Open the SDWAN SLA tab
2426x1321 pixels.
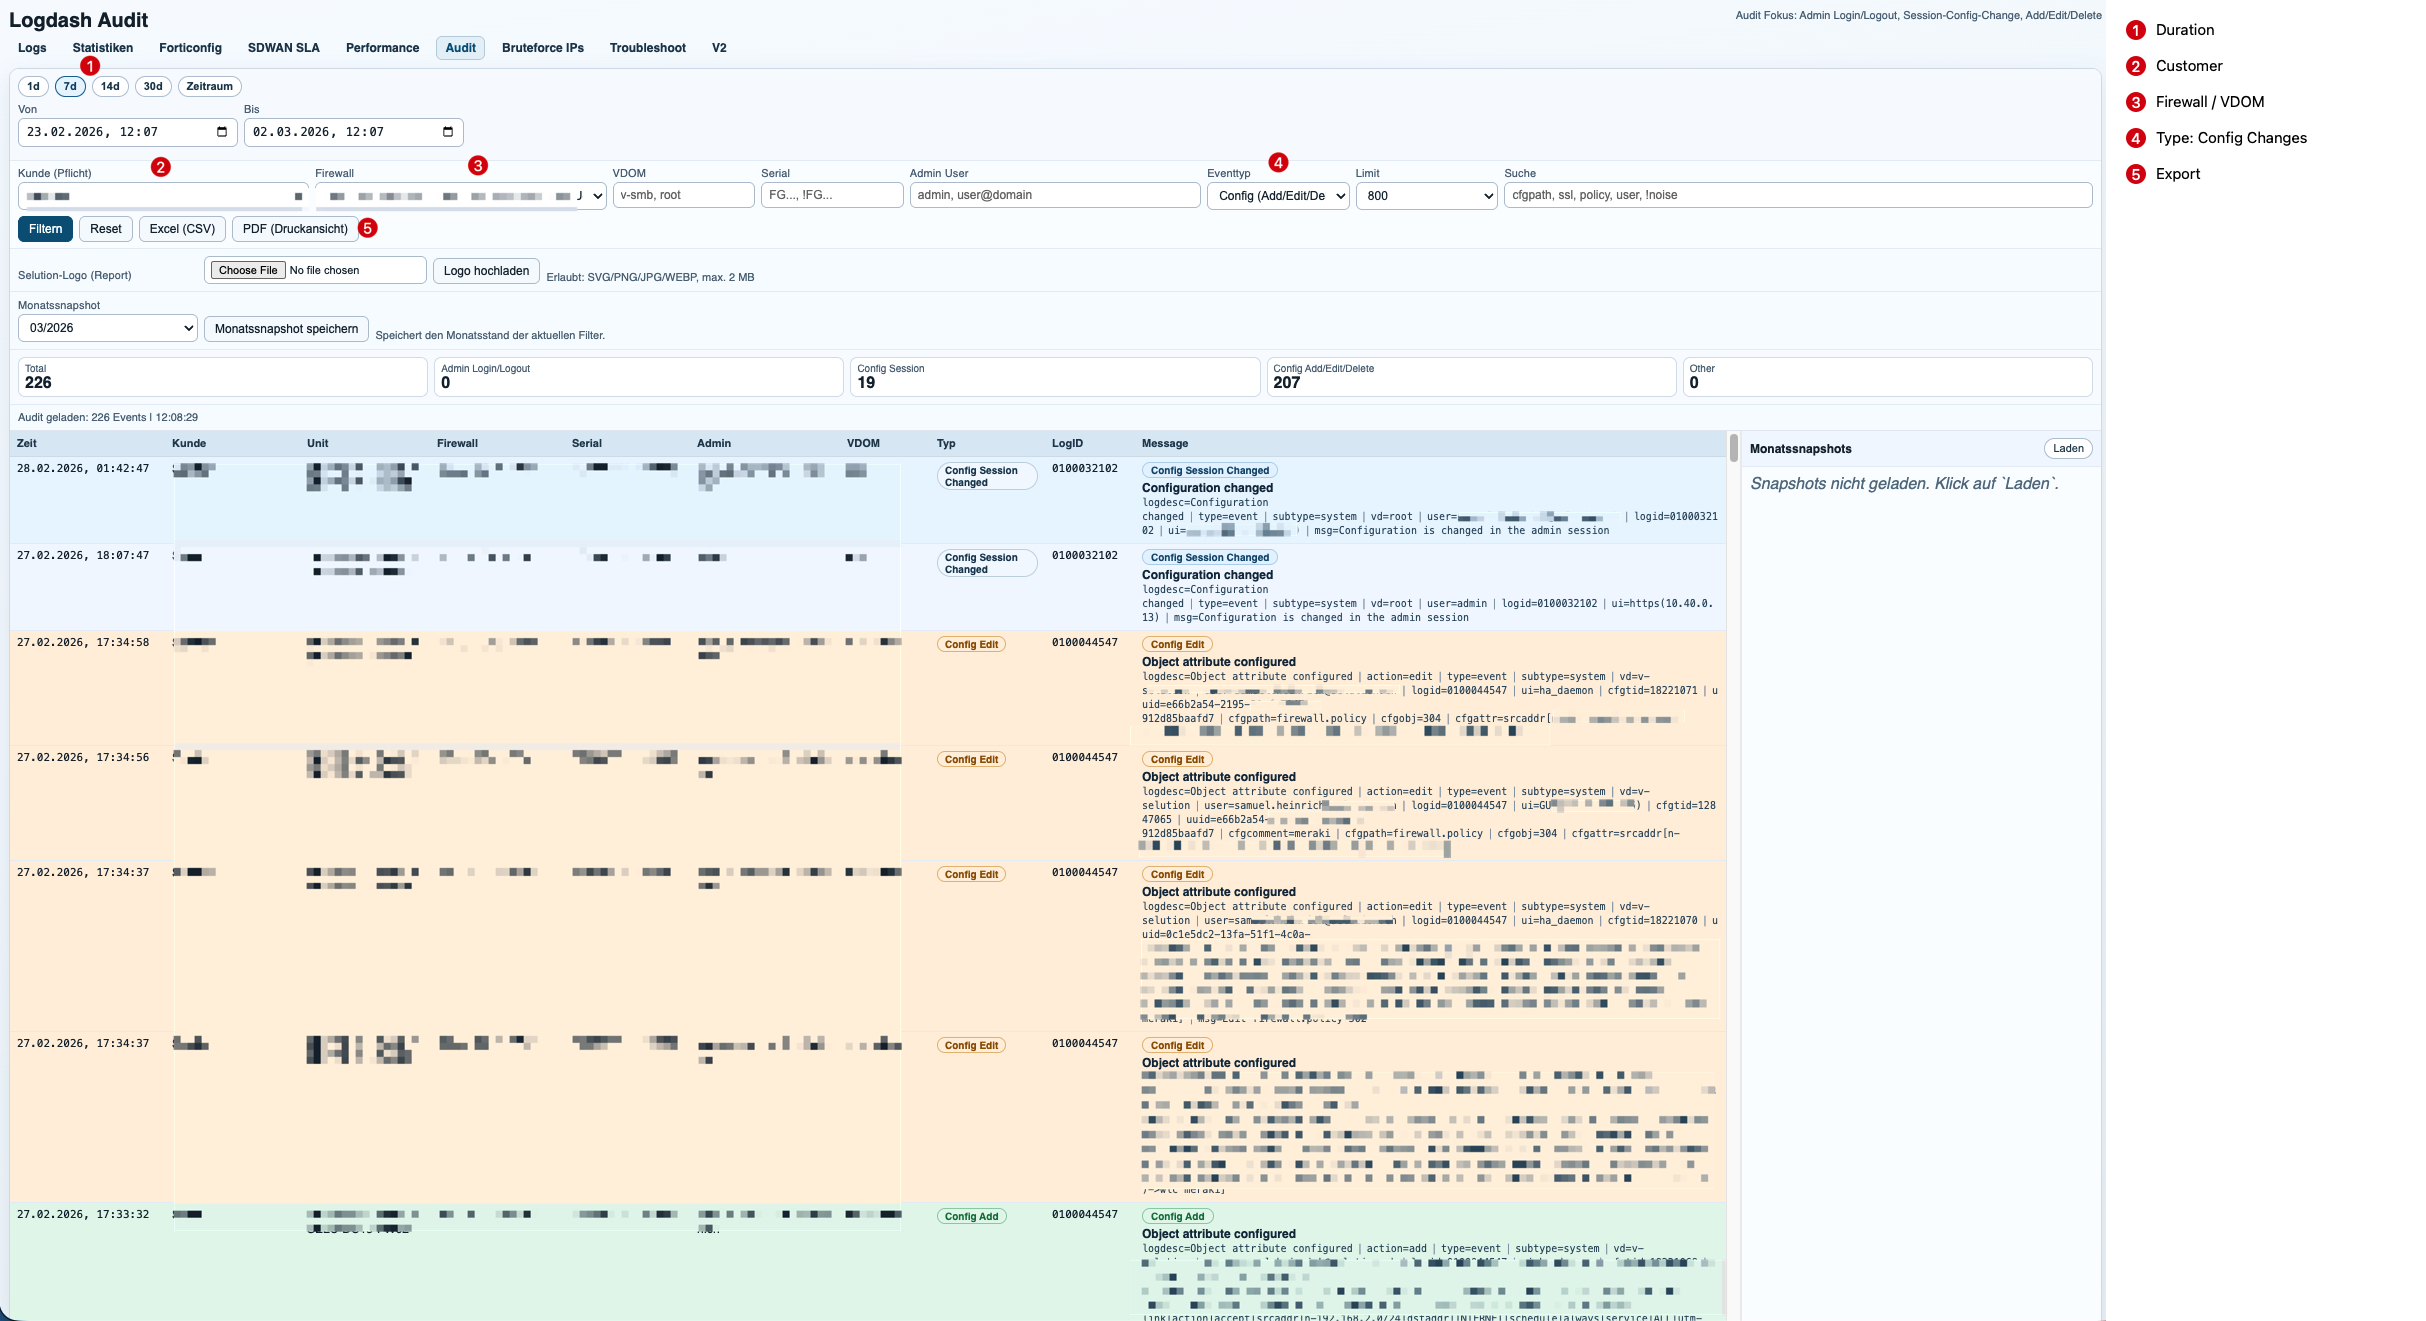283,48
